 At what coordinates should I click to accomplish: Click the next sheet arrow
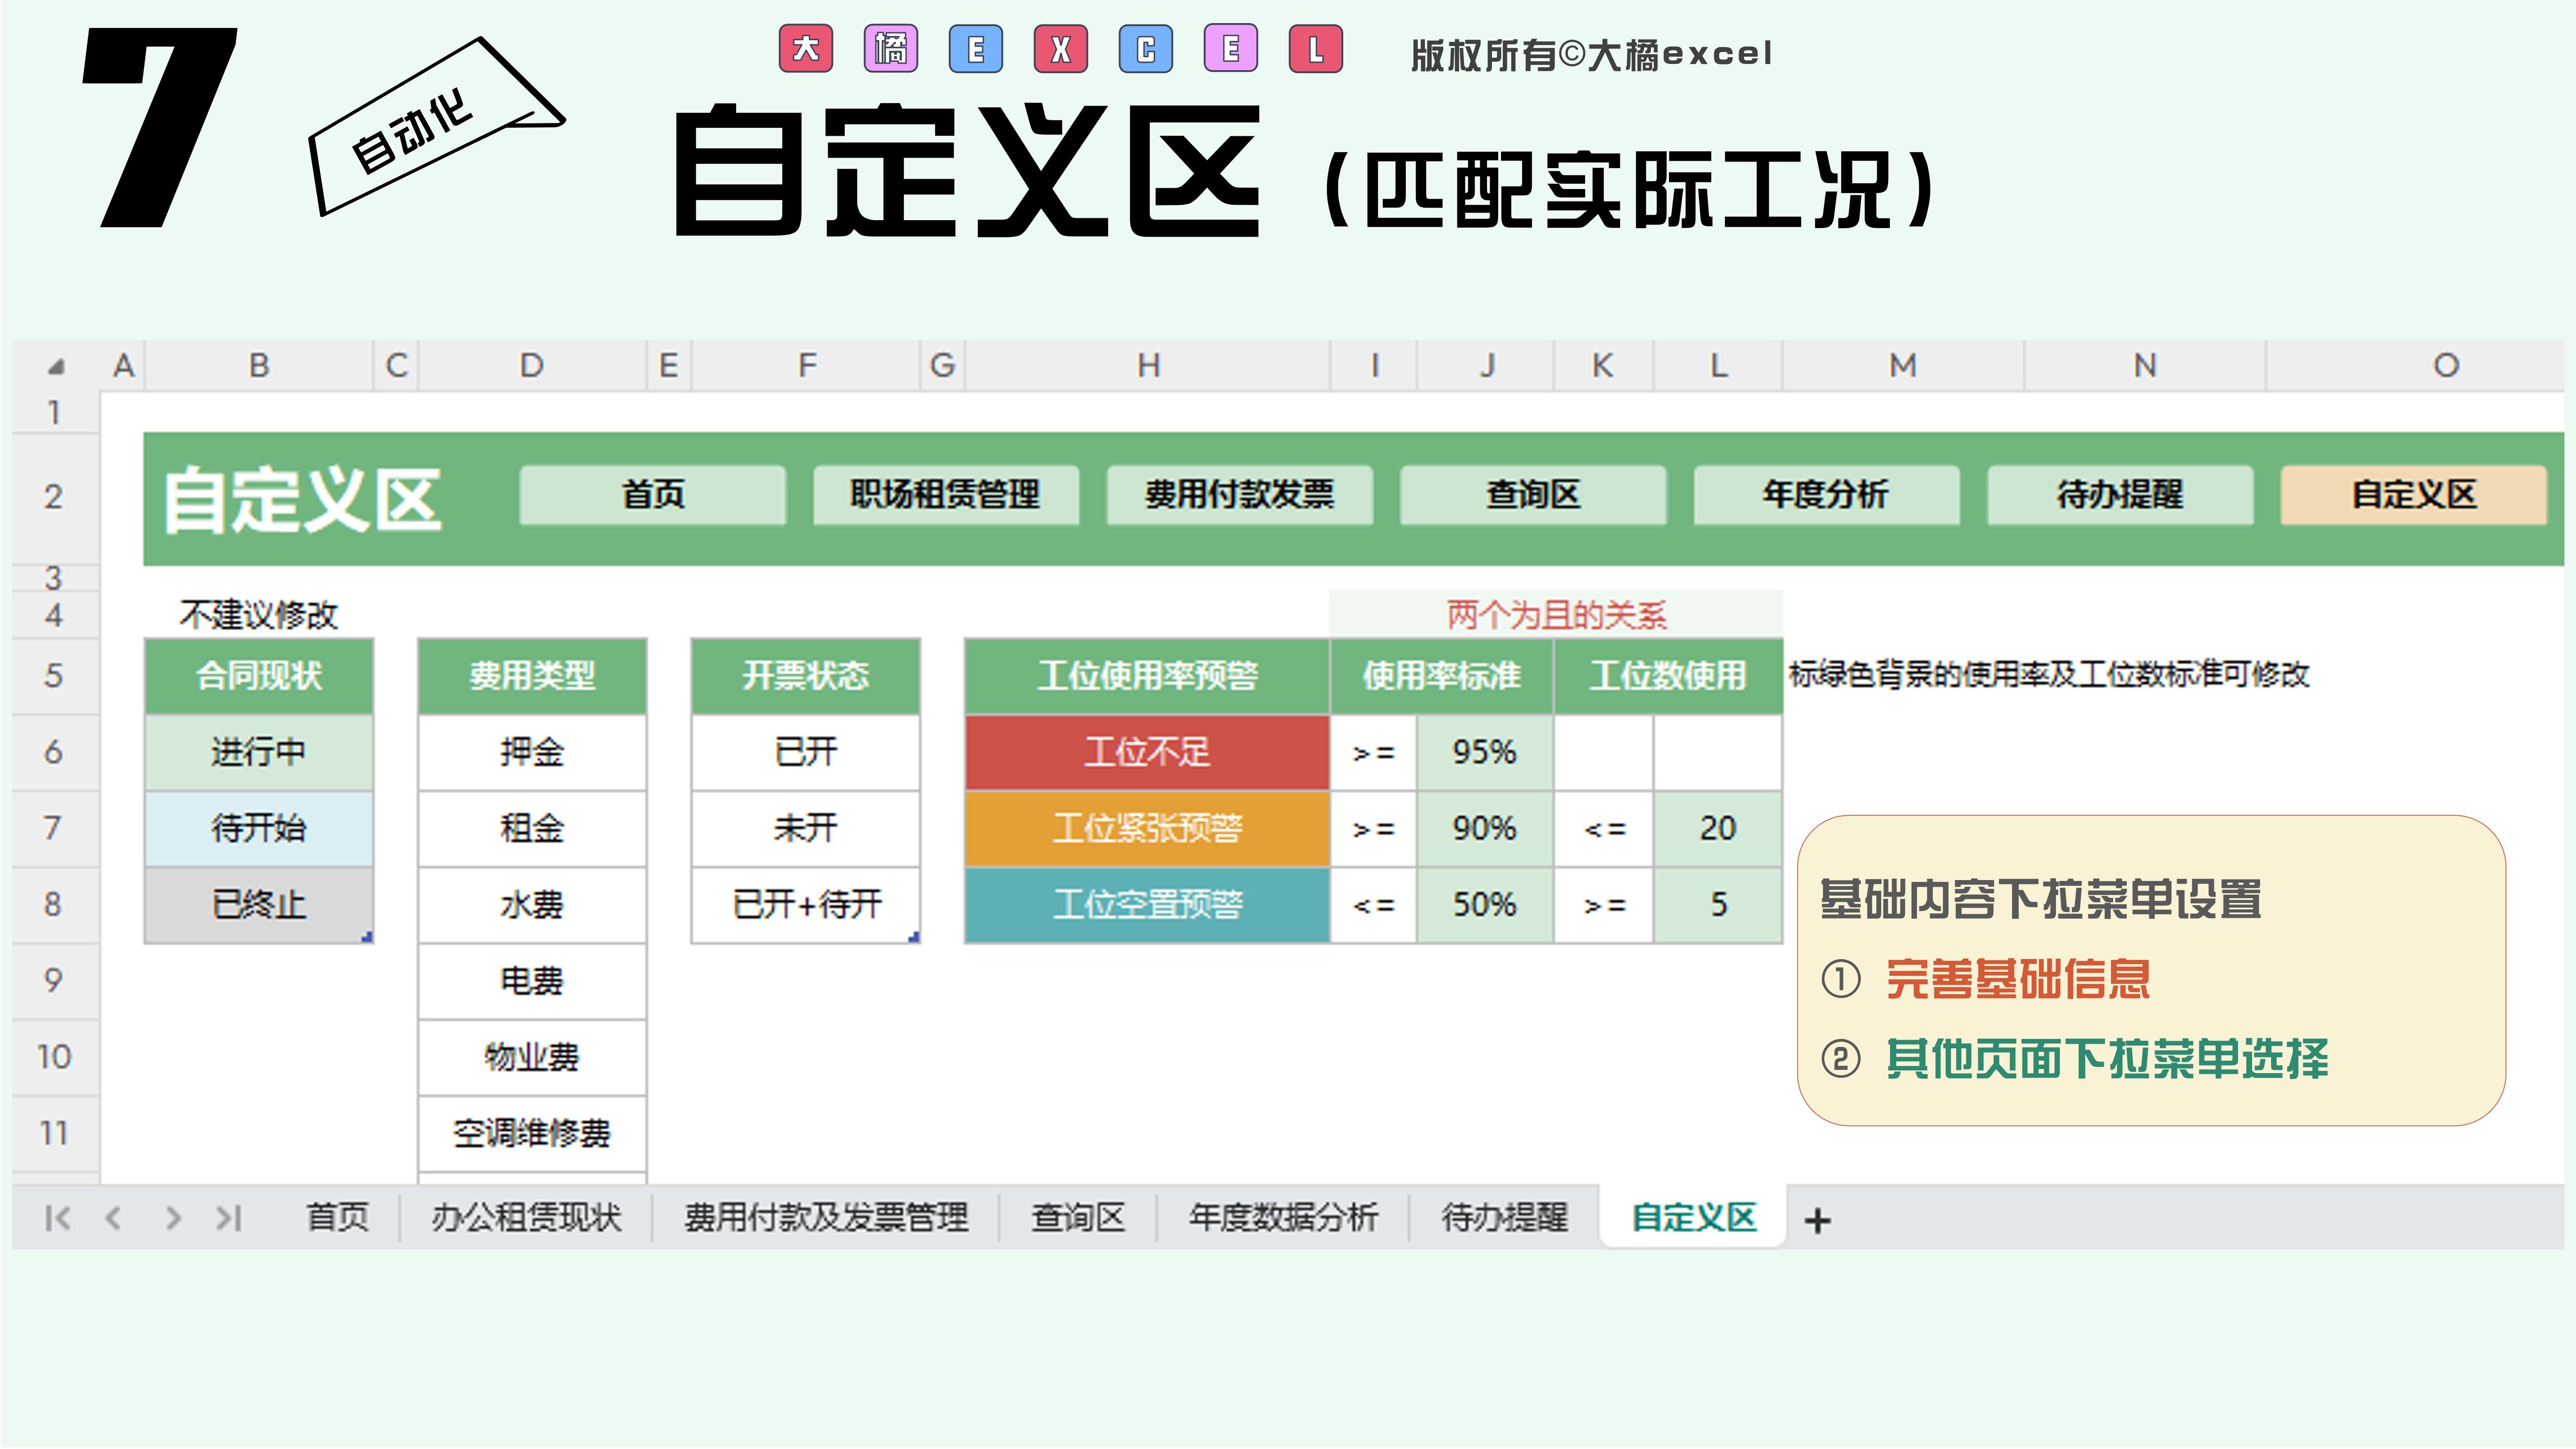click(173, 1217)
